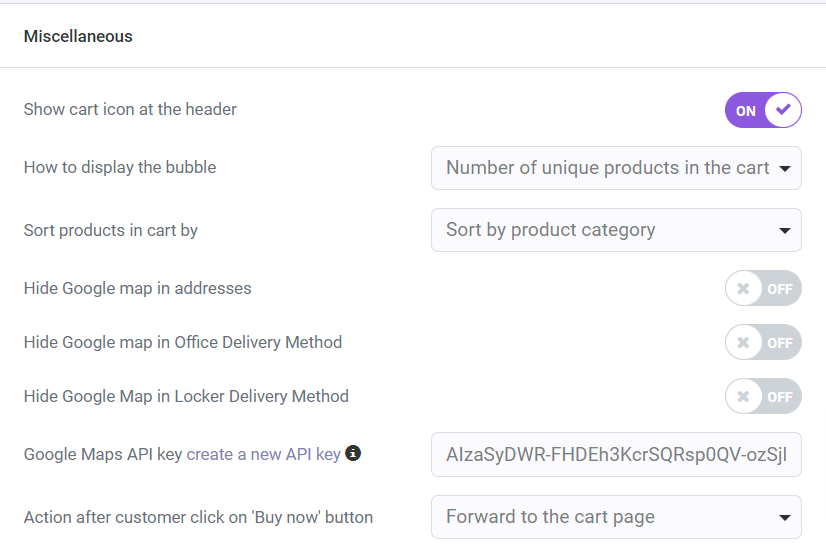Click the 'Sort products in cart by' label
826x548 pixels.
[111, 230]
